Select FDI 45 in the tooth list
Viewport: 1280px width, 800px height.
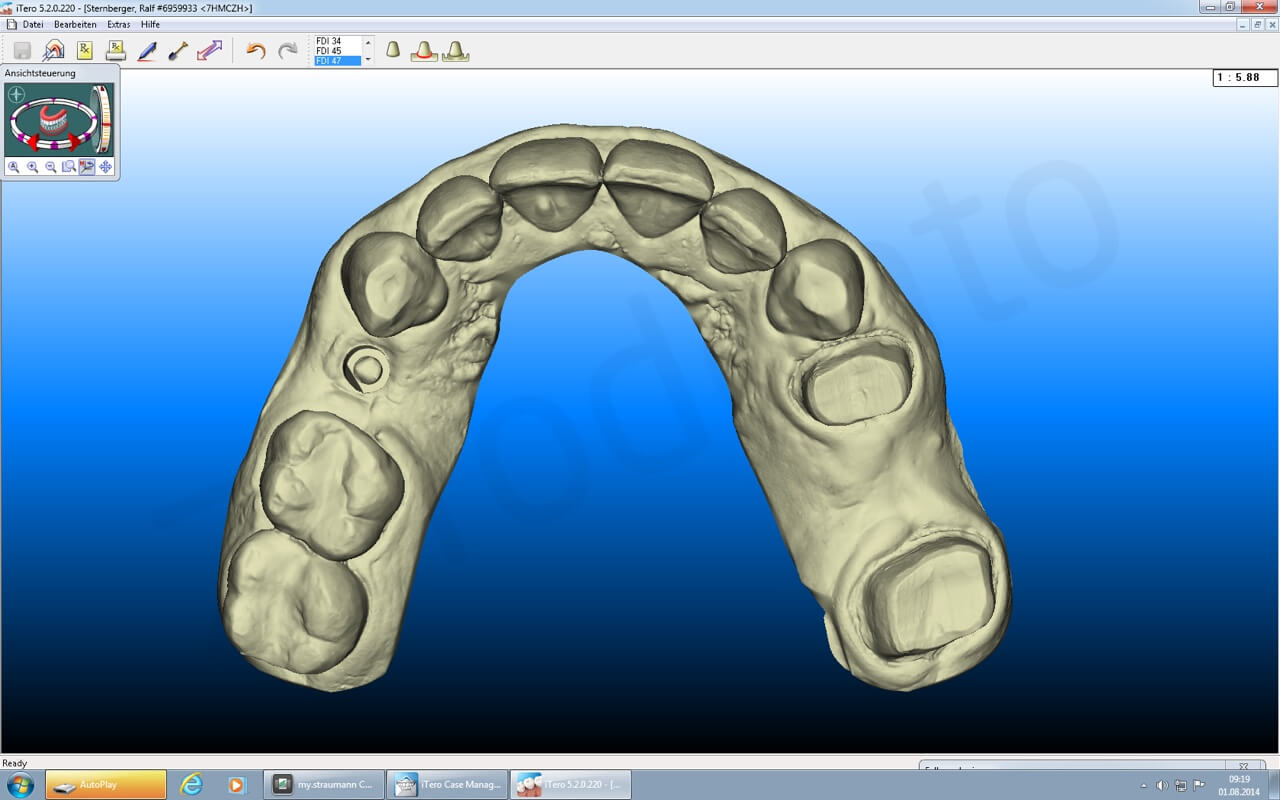coord(337,51)
